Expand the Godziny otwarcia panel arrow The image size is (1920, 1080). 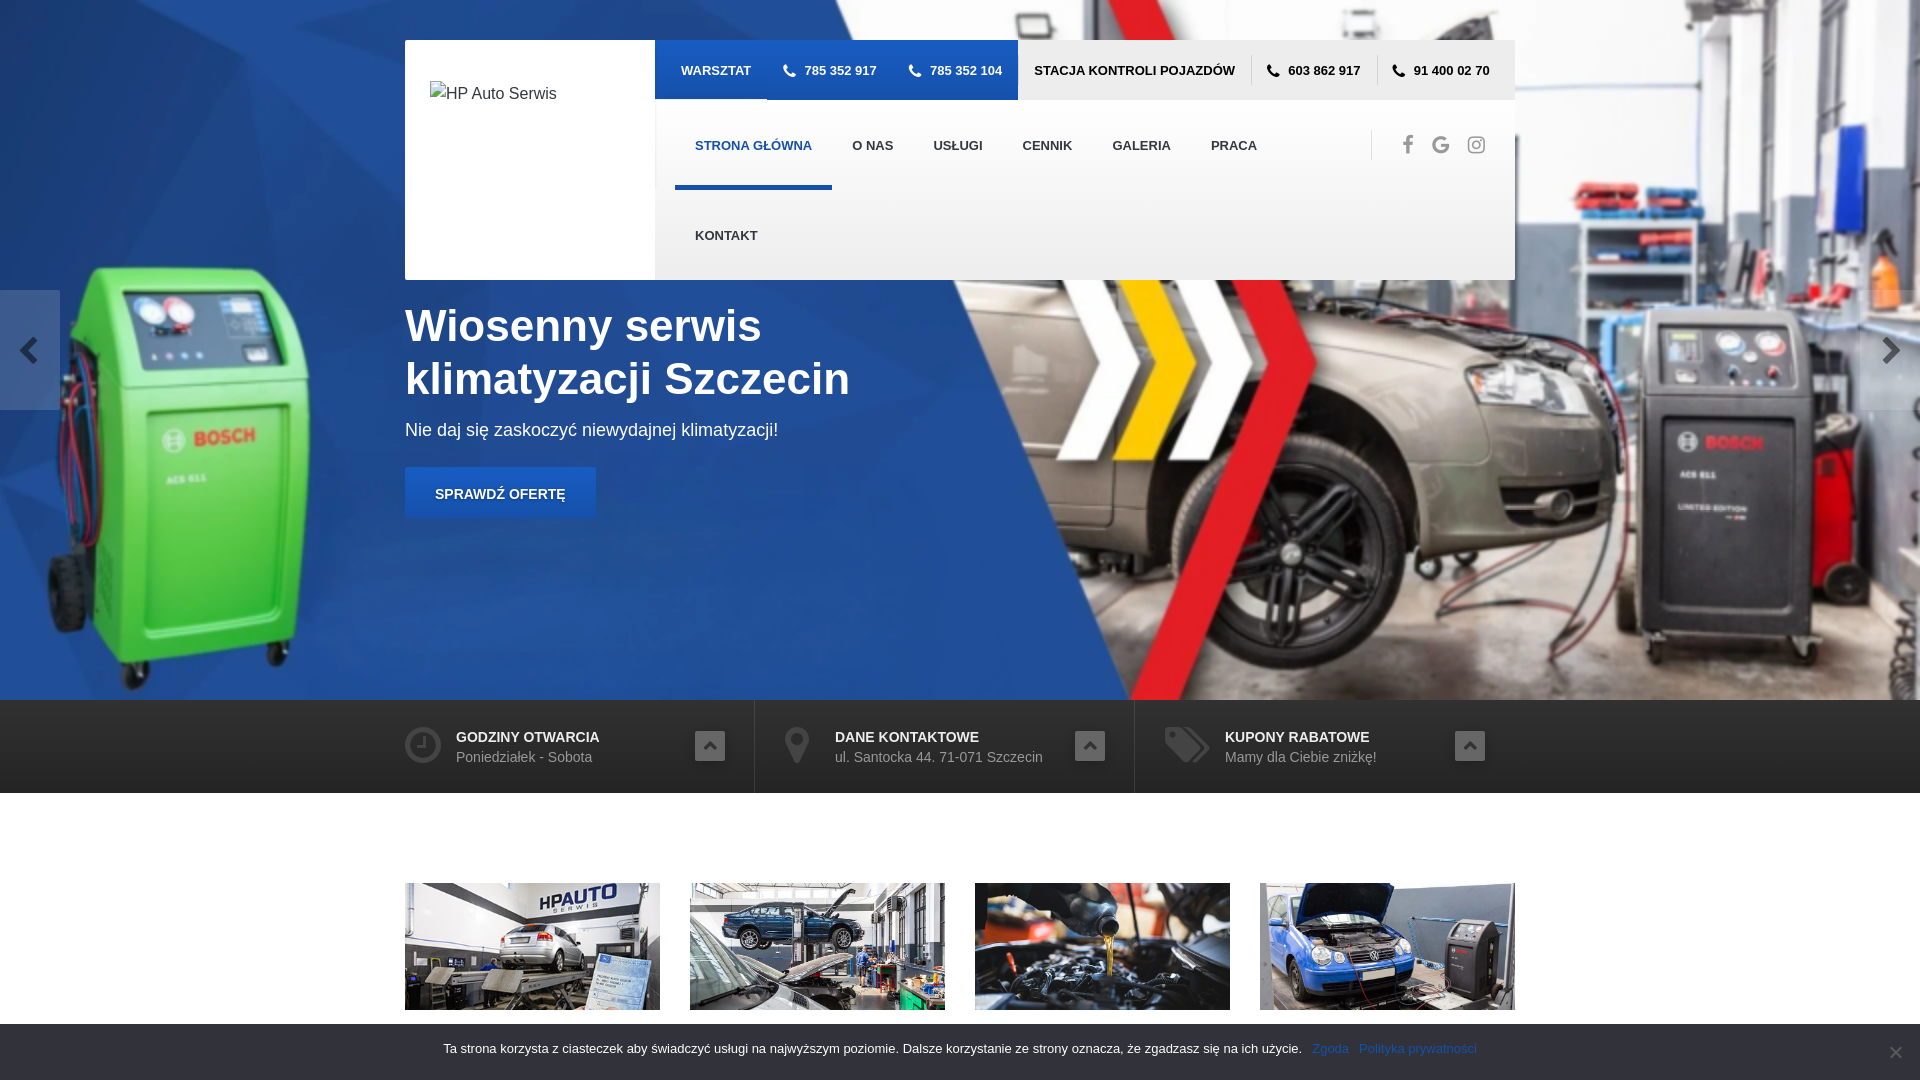[710, 746]
